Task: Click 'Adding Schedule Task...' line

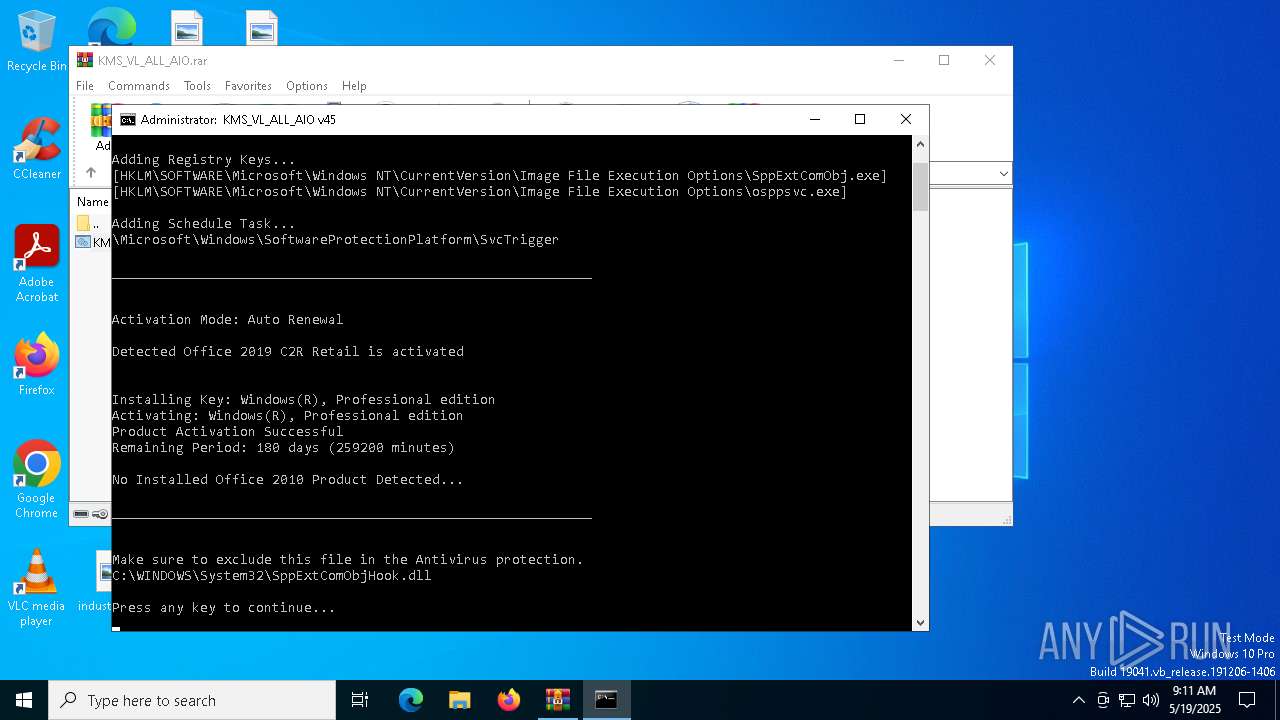Action: 204,223
